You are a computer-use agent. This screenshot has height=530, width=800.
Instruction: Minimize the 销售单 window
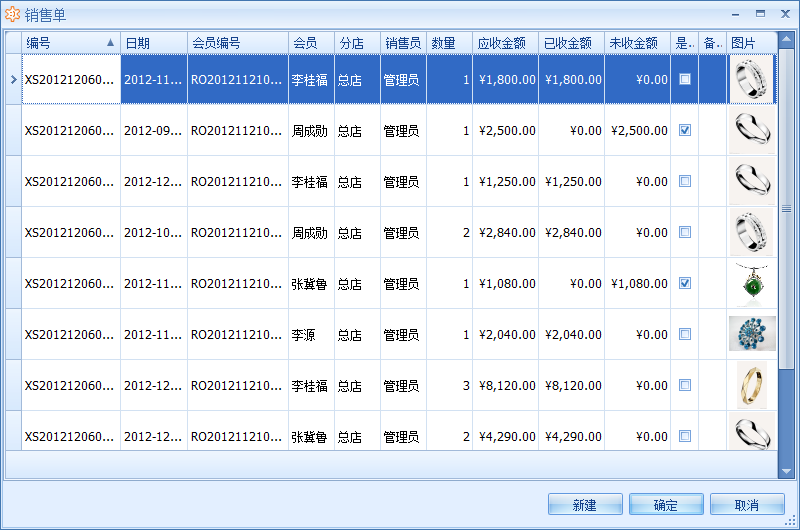735,14
